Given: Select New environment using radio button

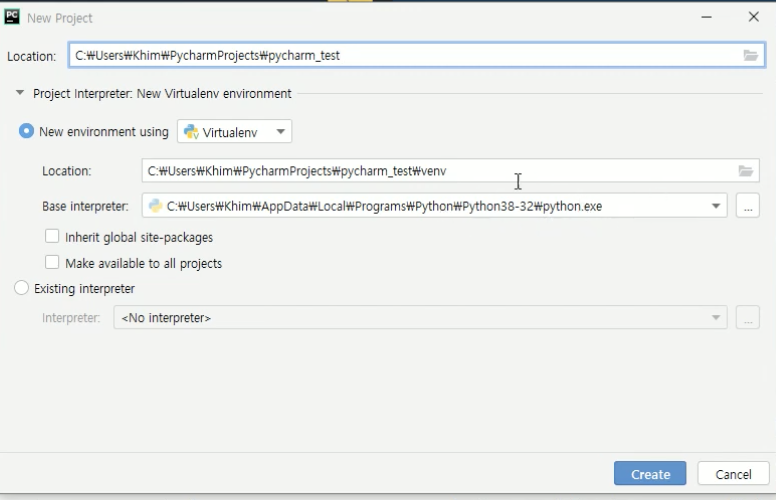Looking at the screenshot, I should [x=26, y=131].
